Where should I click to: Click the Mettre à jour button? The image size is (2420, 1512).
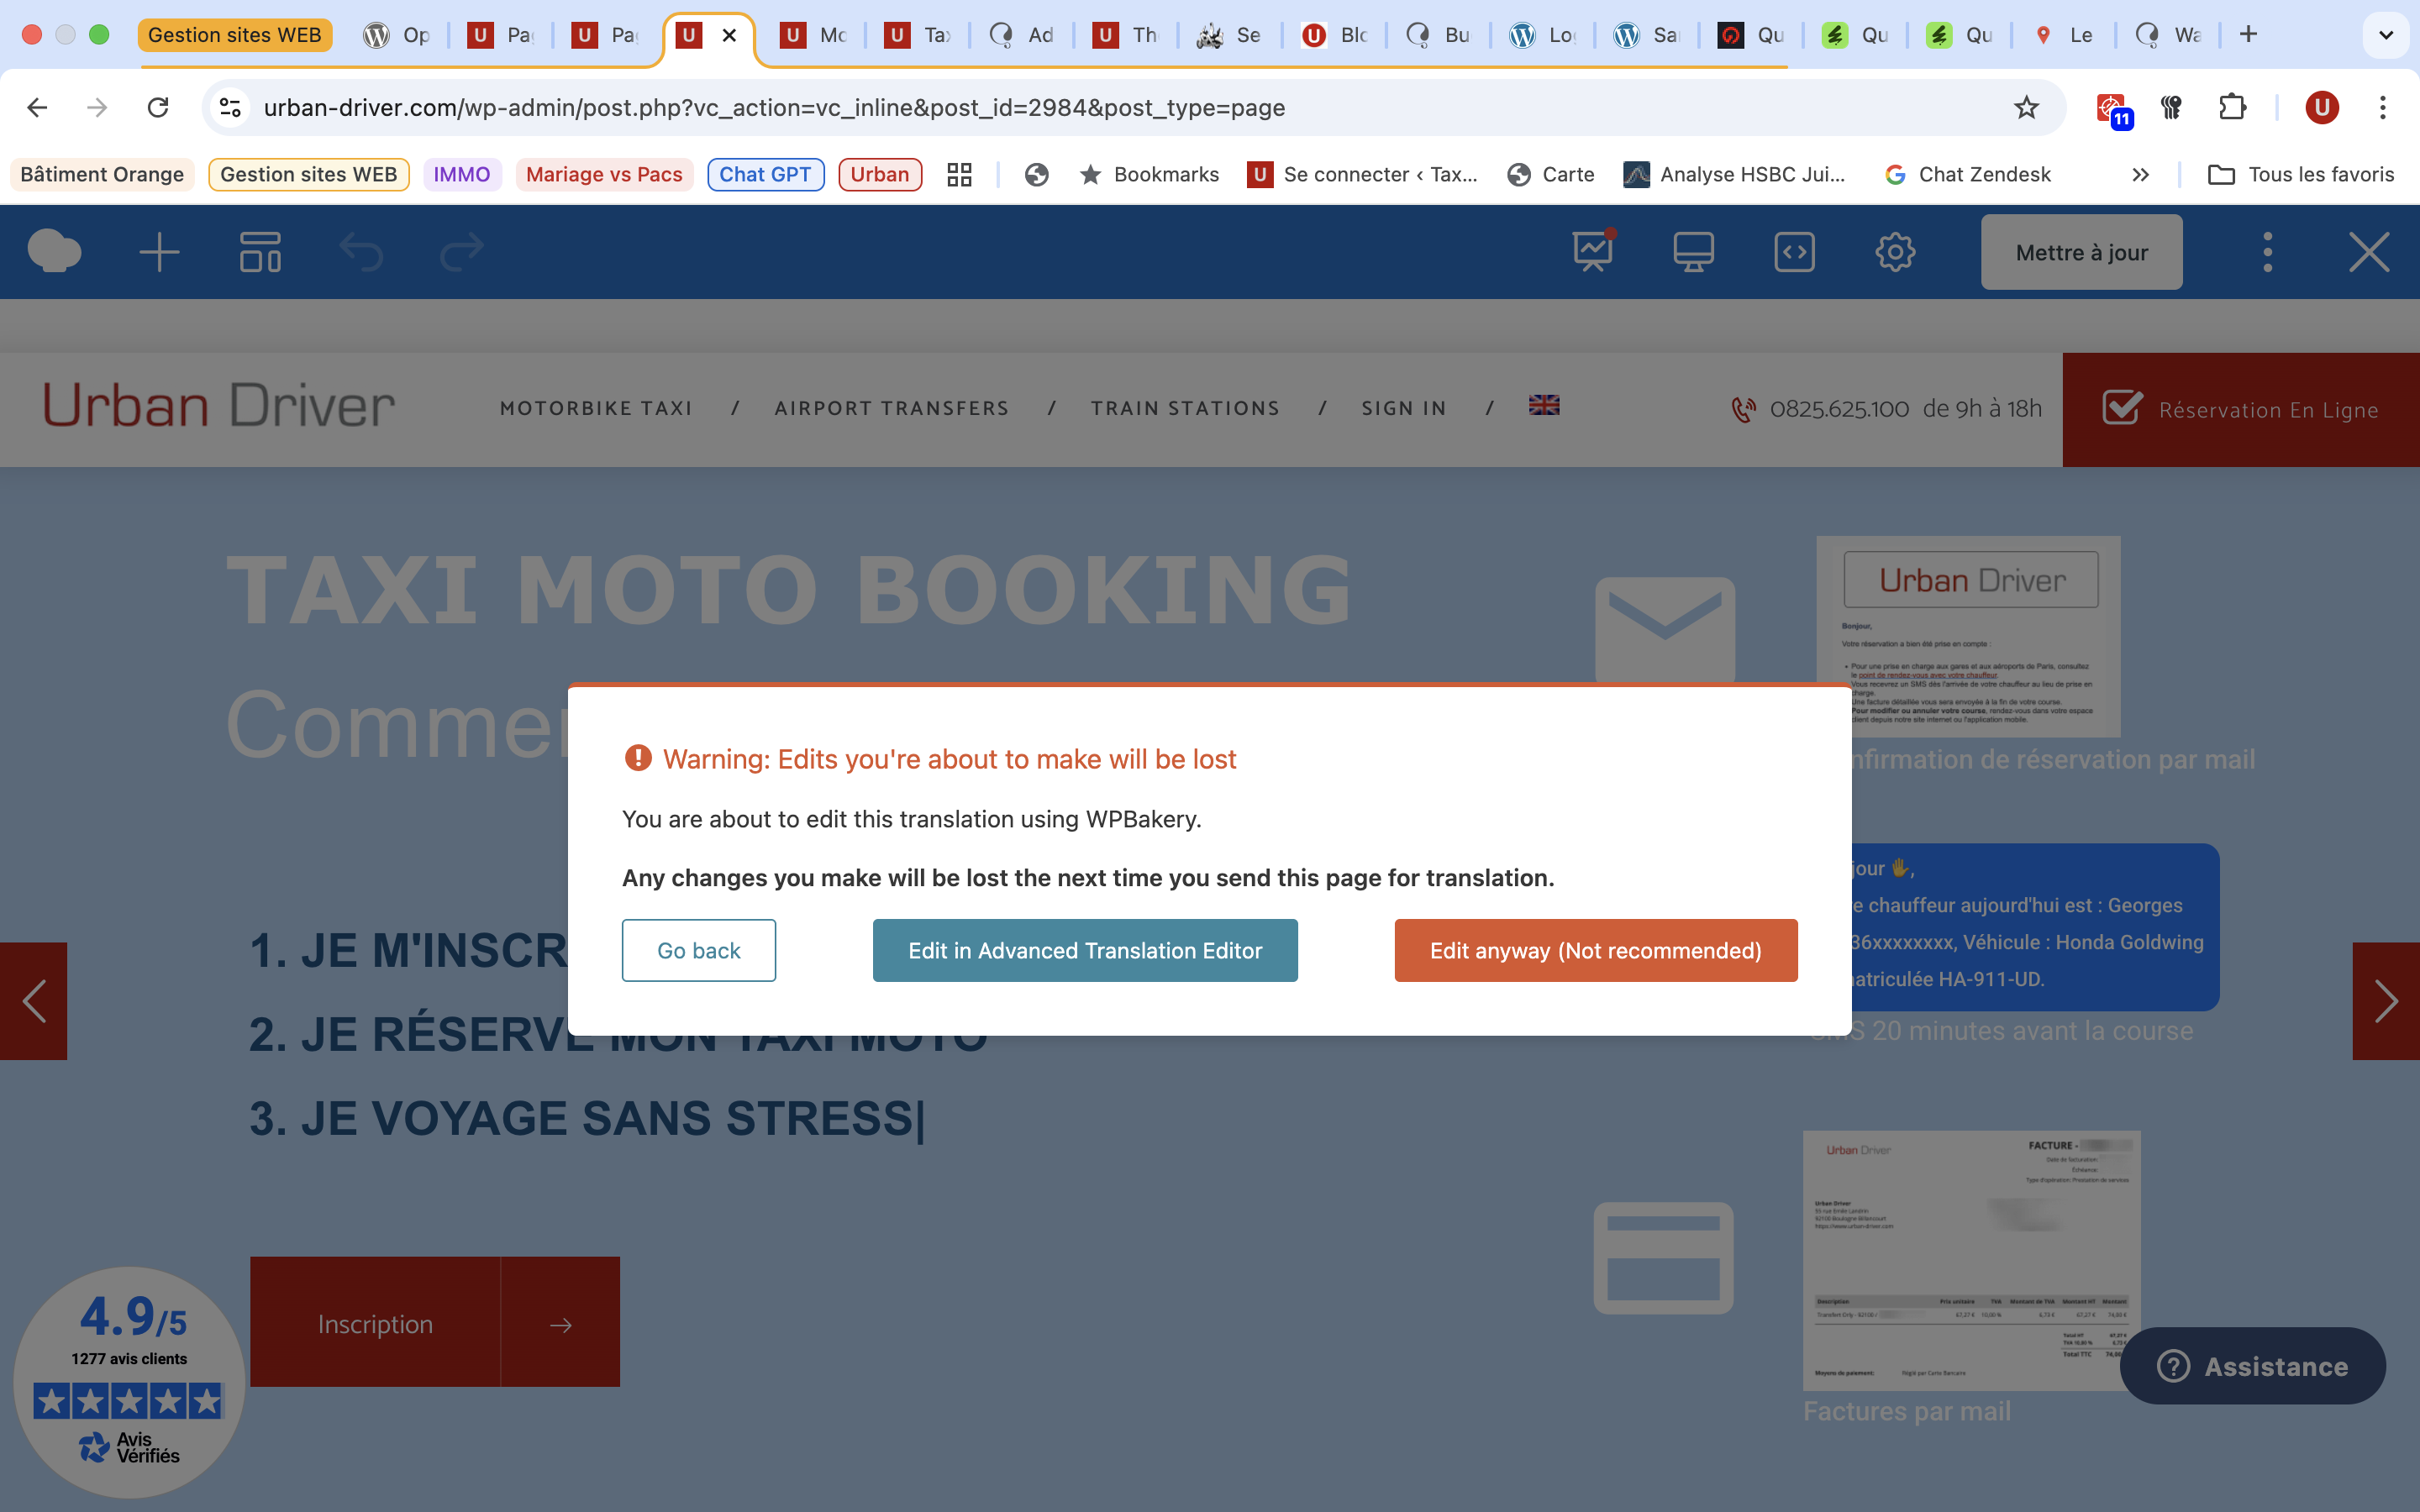coord(2081,252)
